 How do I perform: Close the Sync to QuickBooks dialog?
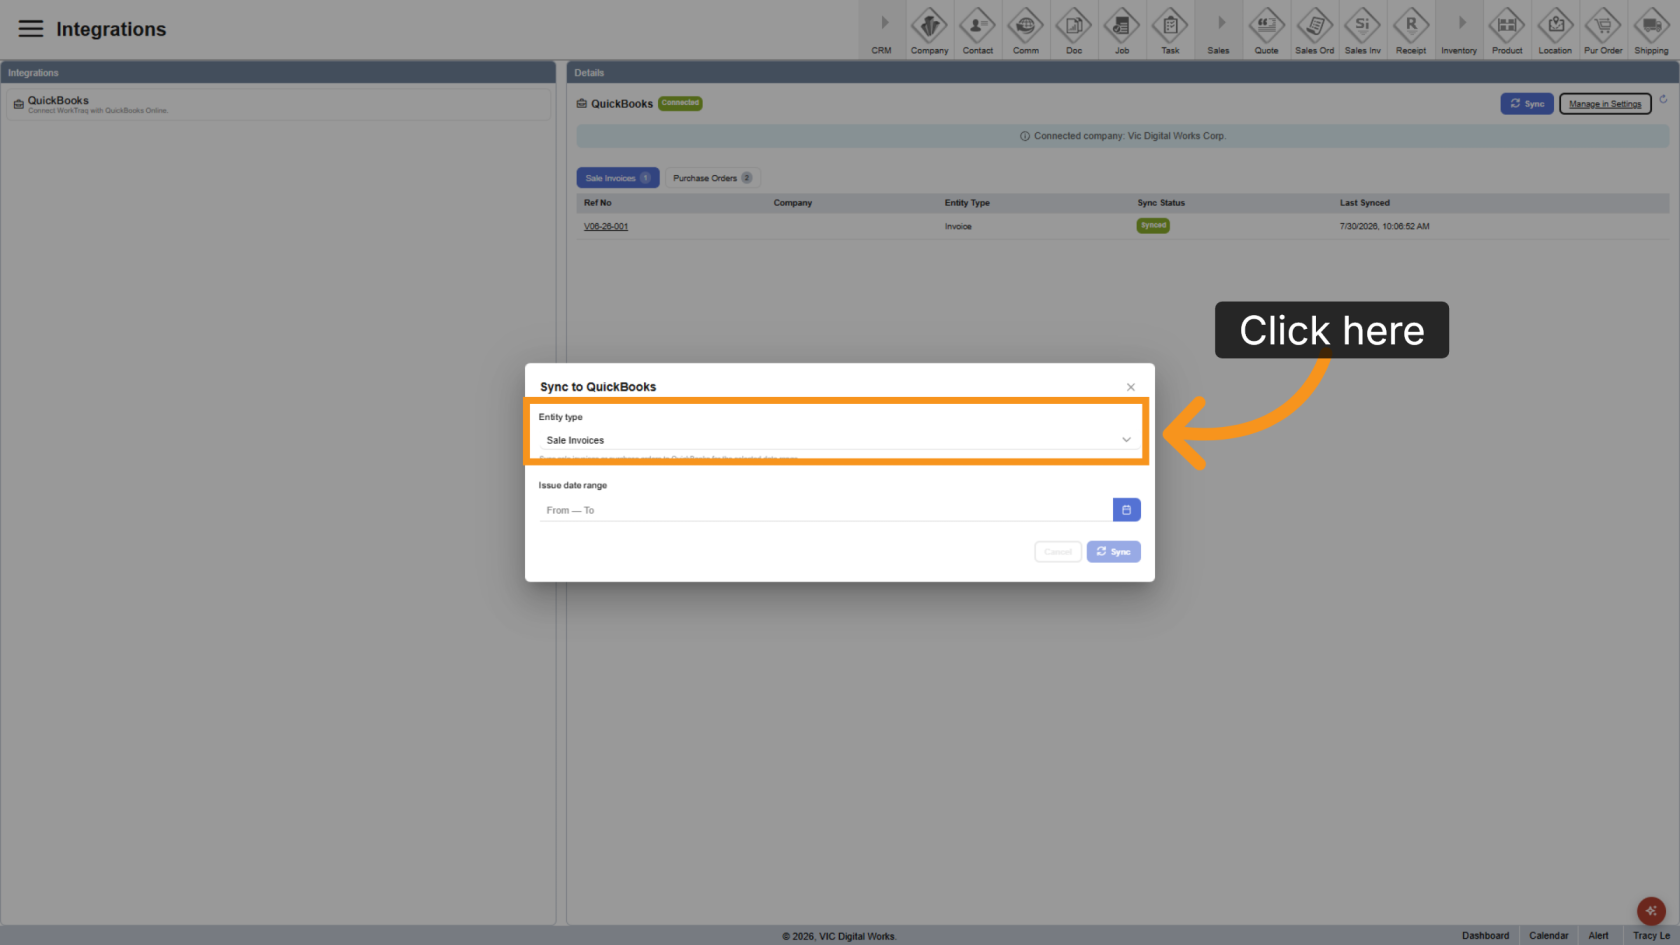1131,387
